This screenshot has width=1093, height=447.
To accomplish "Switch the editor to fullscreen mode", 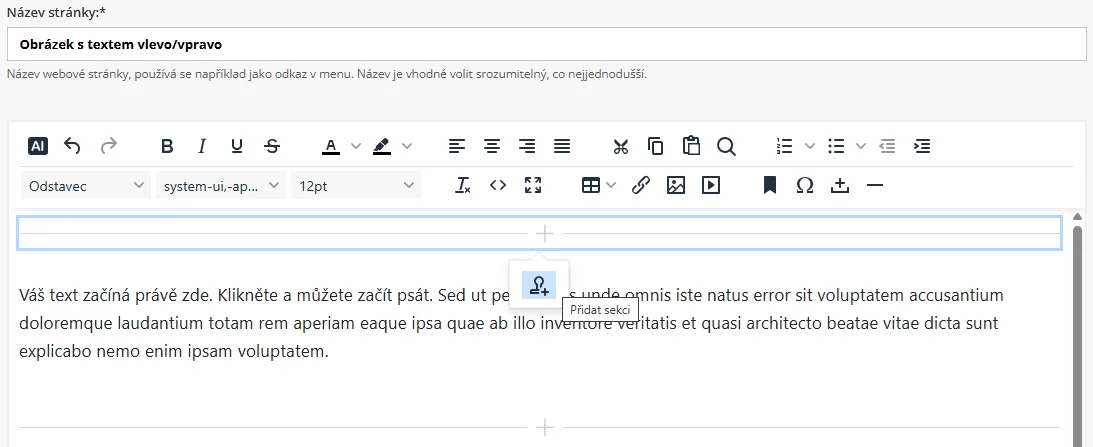I will (x=533, y=185).
